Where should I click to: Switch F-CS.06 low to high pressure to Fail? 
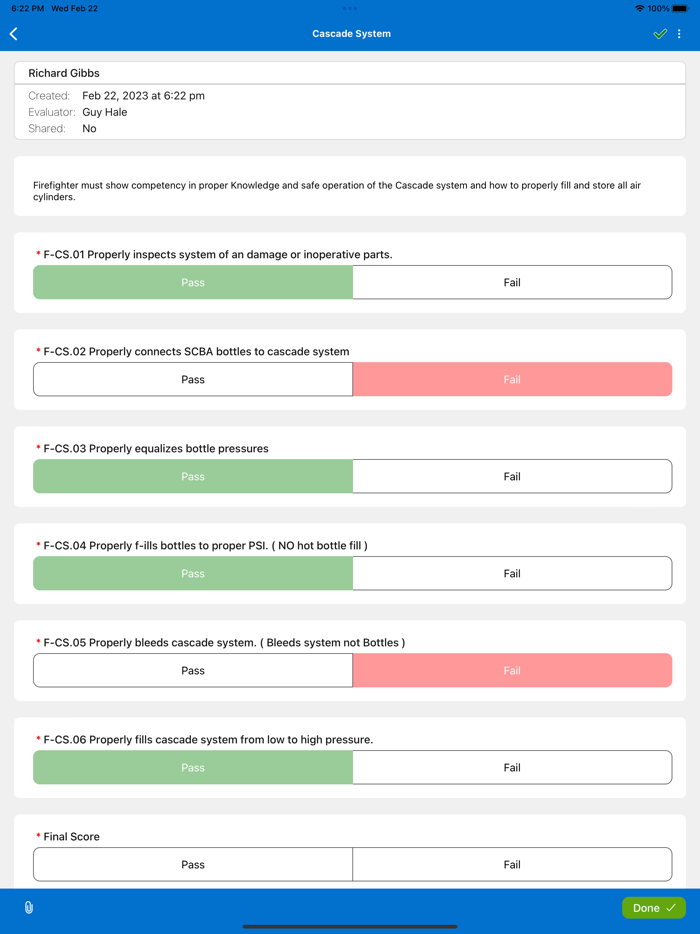pos(512,767)
